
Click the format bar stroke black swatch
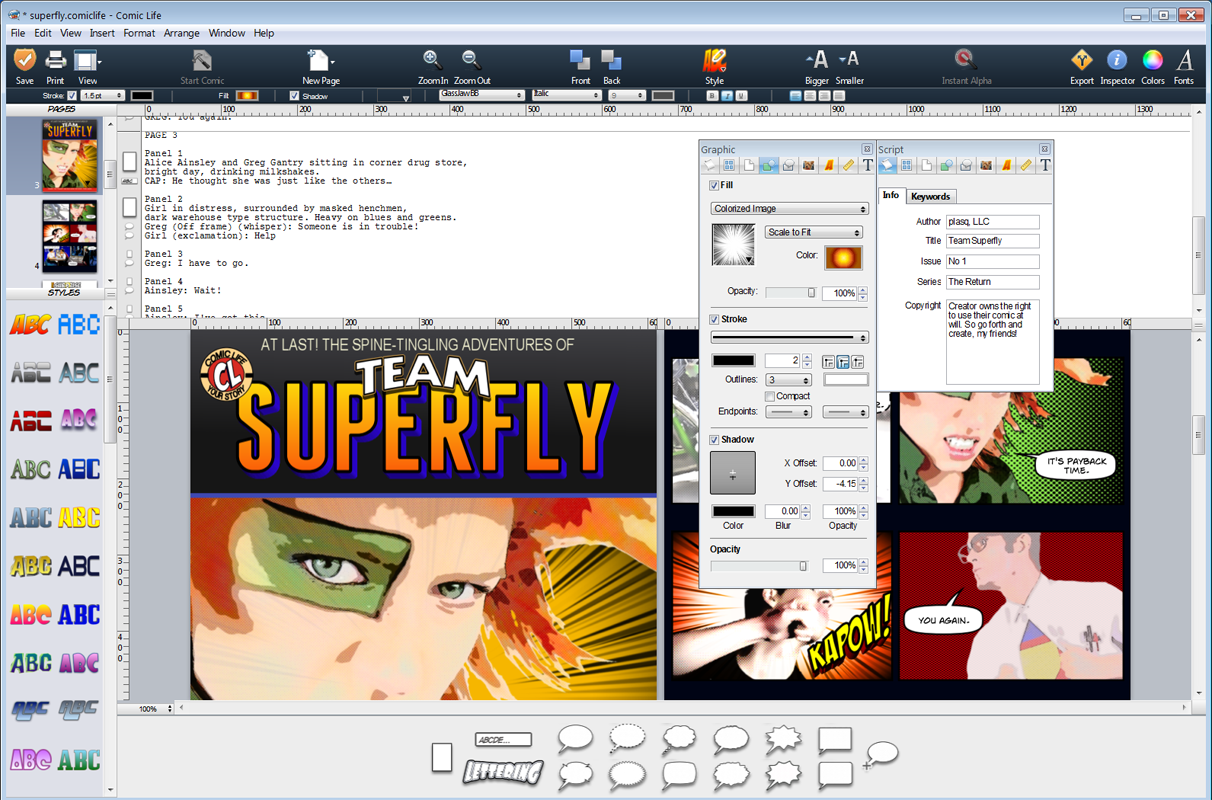click(142, 96)
